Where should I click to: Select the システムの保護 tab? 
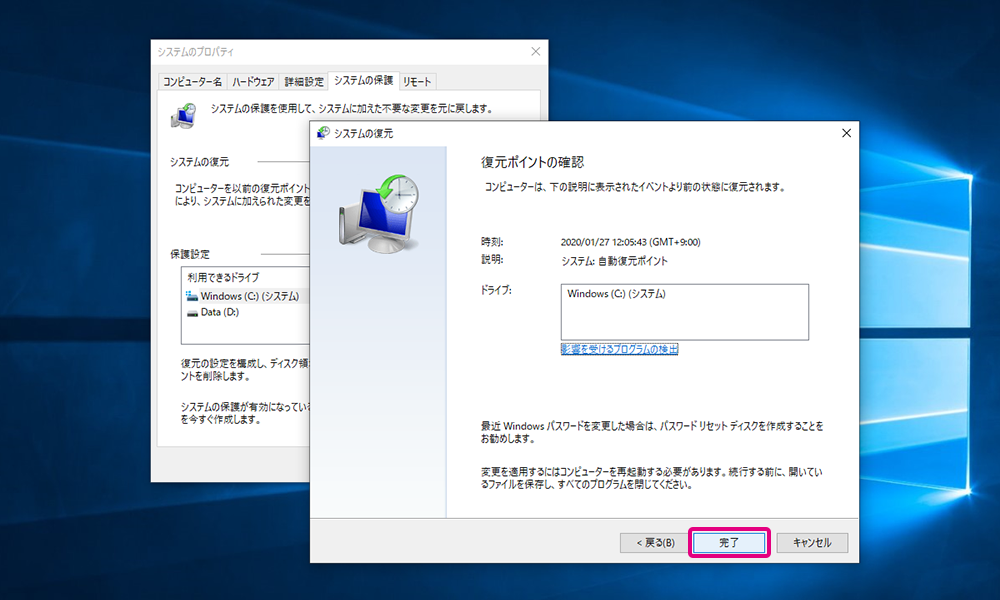pyautogui.click(x=364, y=80)
